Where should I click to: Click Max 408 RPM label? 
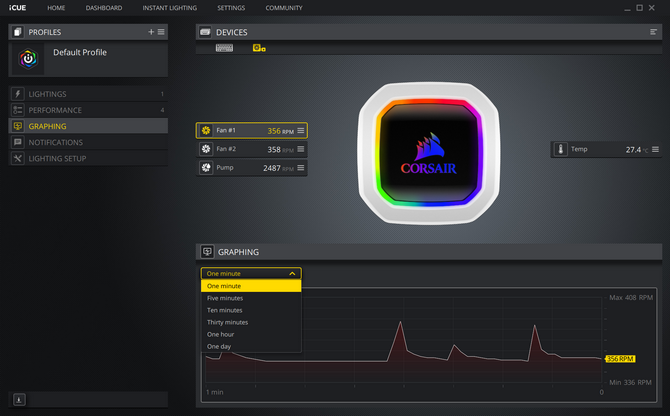pos(631,297)
